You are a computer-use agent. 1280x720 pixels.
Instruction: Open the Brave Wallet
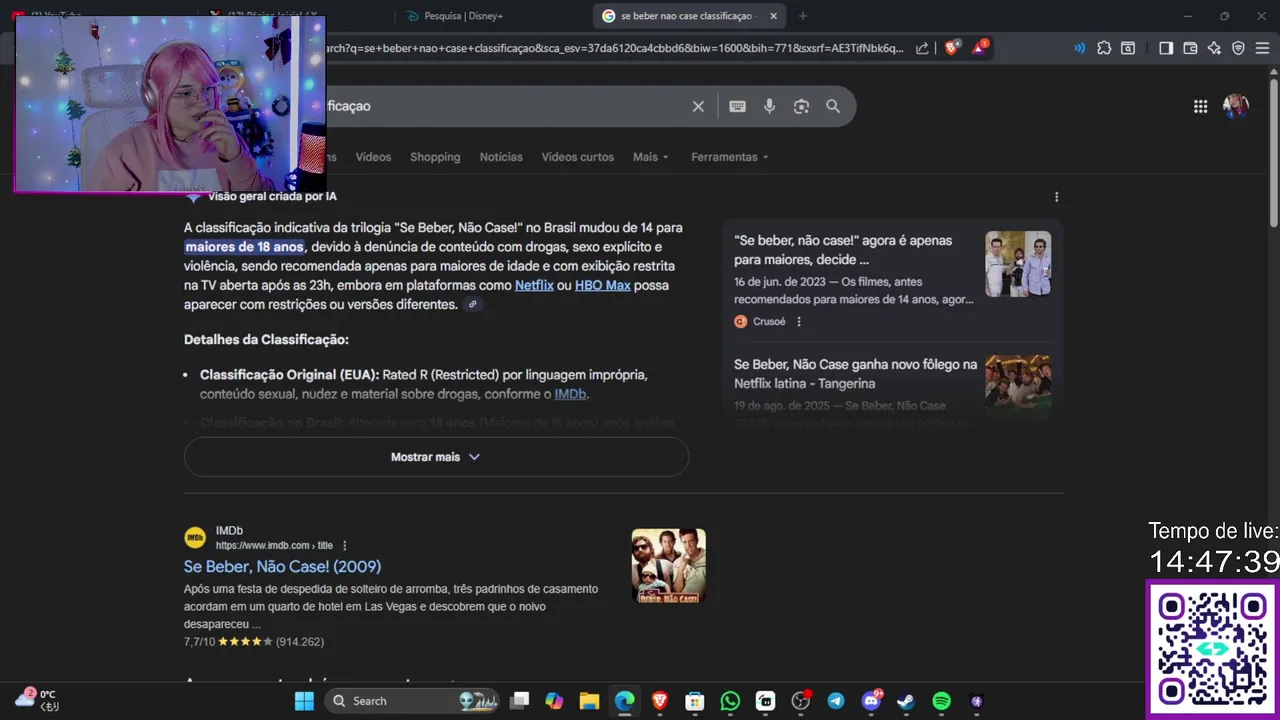pos(1190,48)
